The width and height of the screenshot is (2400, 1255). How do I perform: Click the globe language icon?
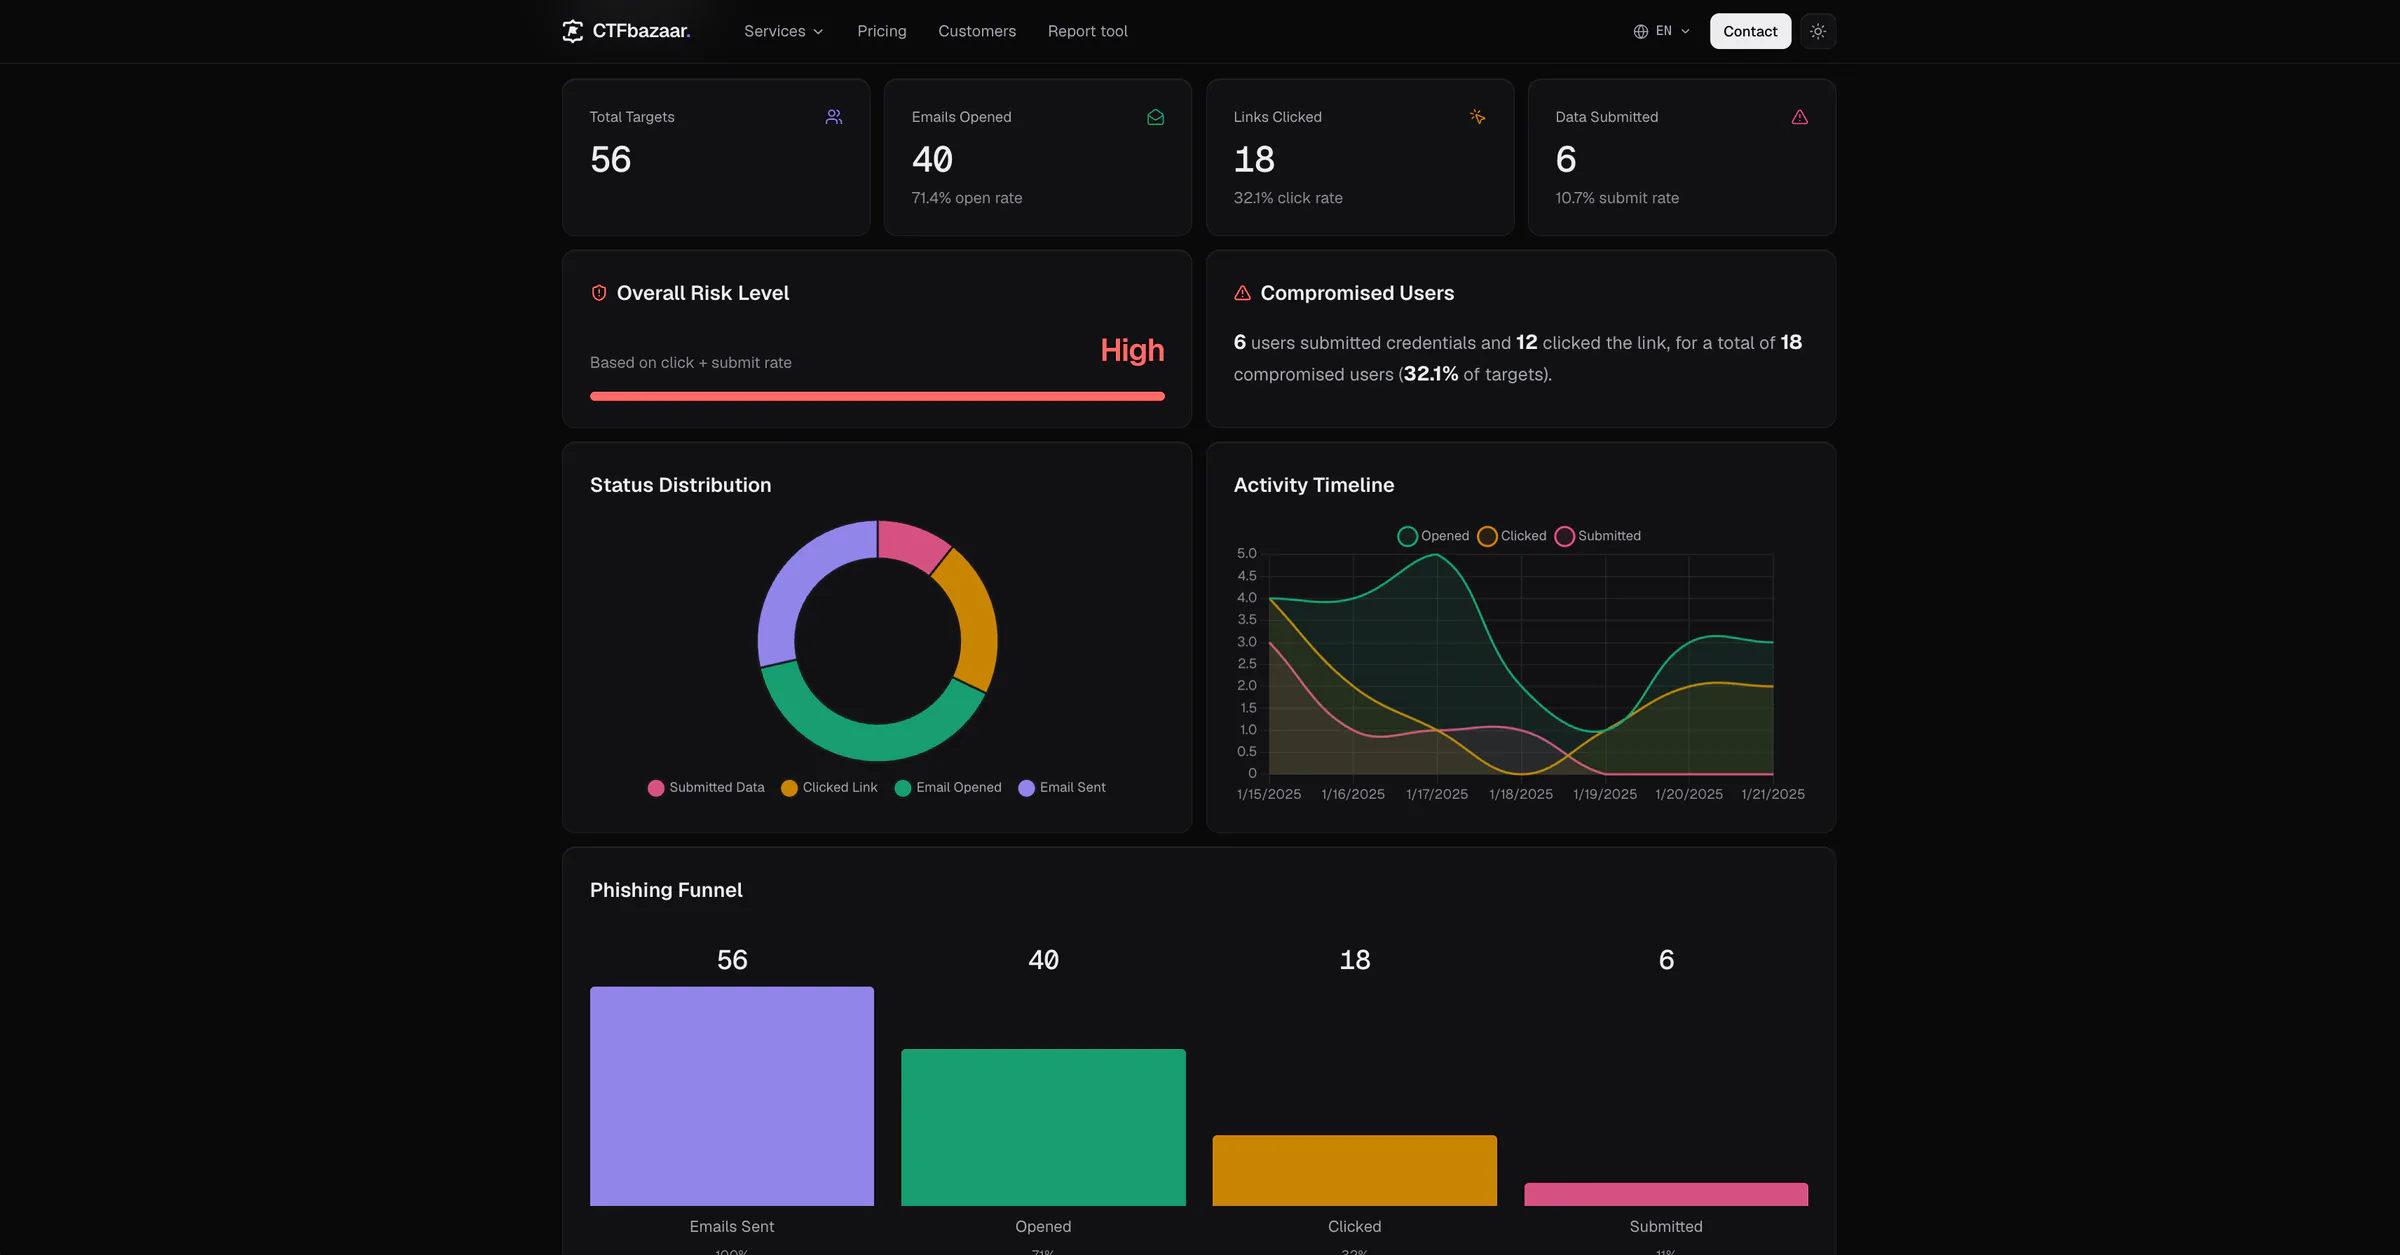point(1641,31)
